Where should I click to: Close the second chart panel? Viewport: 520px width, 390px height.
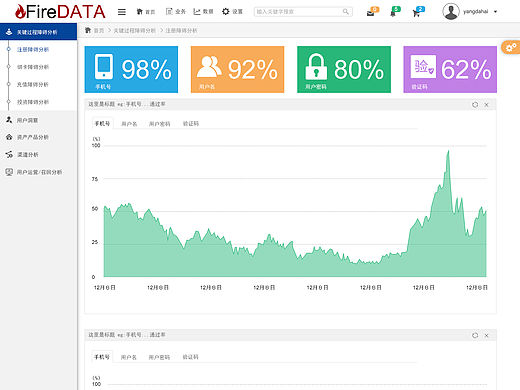pyautogui.click(x=486, y=335)
